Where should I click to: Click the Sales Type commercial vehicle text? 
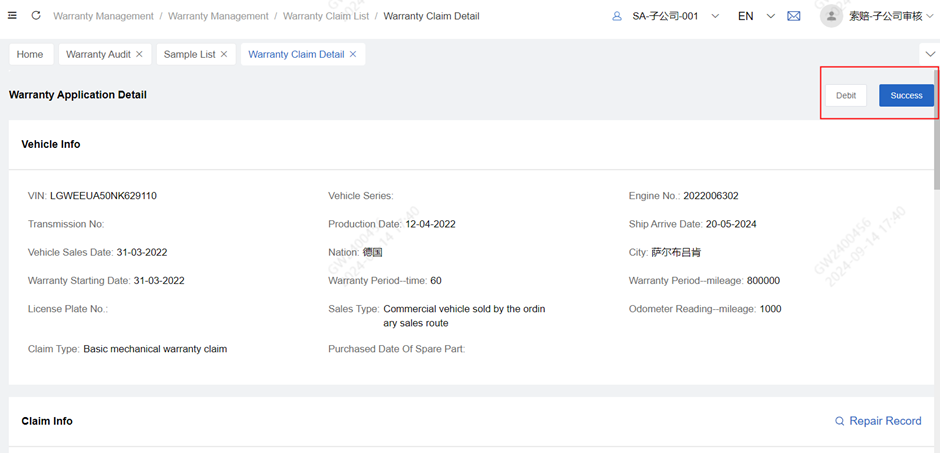pyautogui.click(x=464, y=316)
